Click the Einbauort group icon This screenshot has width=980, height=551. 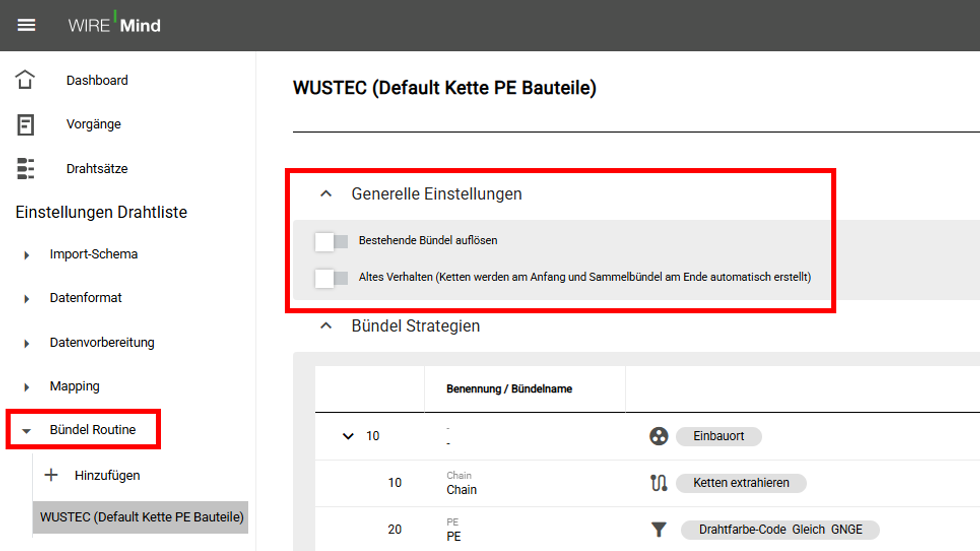pos(659,436)
